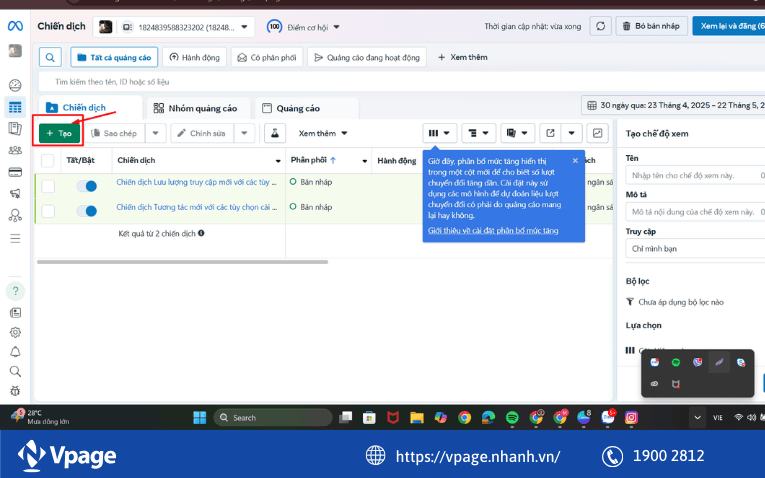Click the refresh data icon
Screen dimensions: 765x478
(600, 26)
